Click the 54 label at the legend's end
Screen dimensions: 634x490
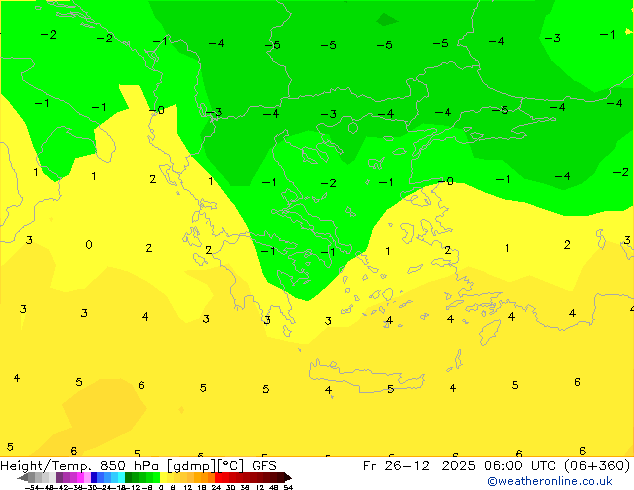pos(288,487)
